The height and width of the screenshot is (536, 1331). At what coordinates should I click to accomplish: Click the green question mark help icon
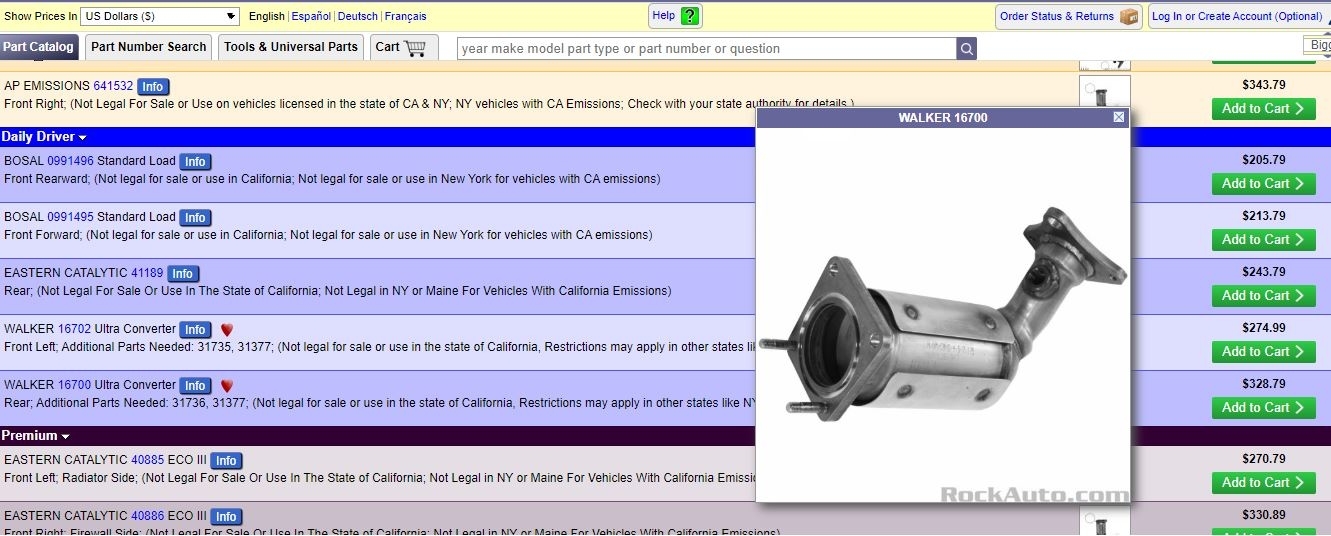point(689,16)
